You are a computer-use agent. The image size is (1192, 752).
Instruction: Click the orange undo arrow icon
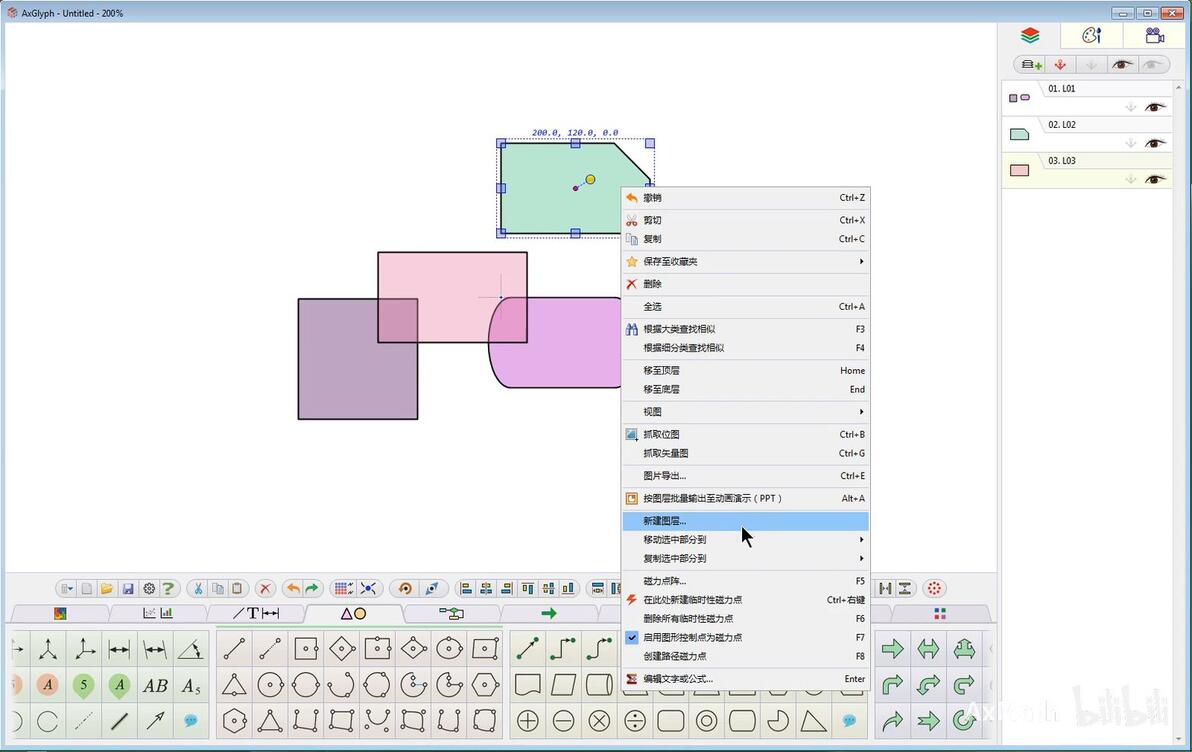tap(293, 589)
